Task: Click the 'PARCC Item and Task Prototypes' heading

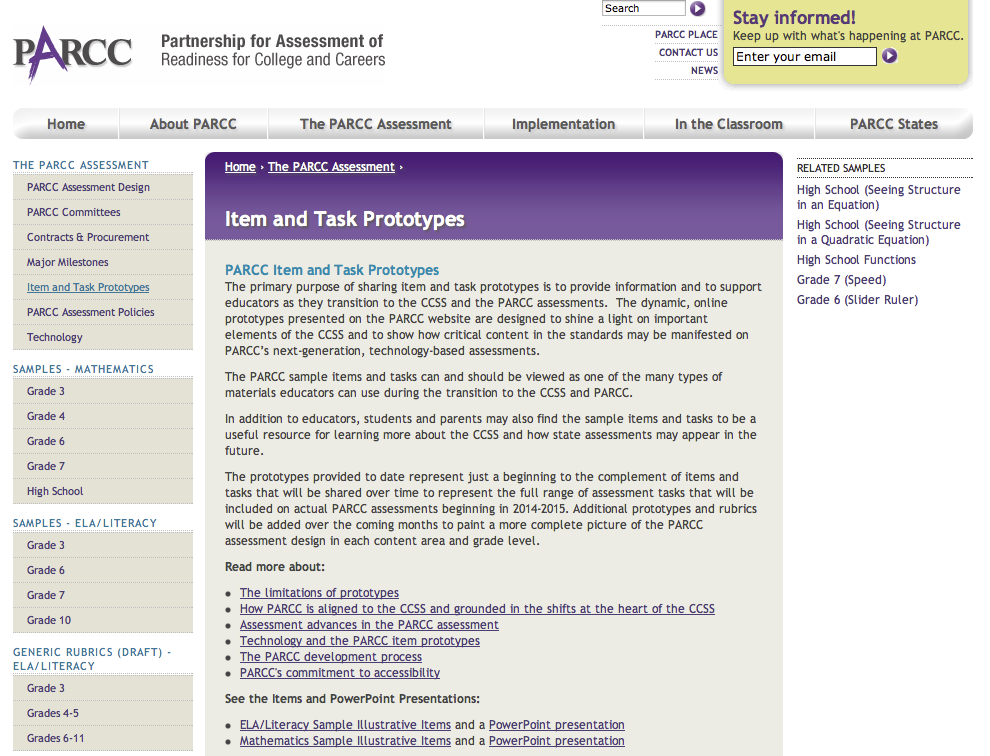Action: click(331, 270)
